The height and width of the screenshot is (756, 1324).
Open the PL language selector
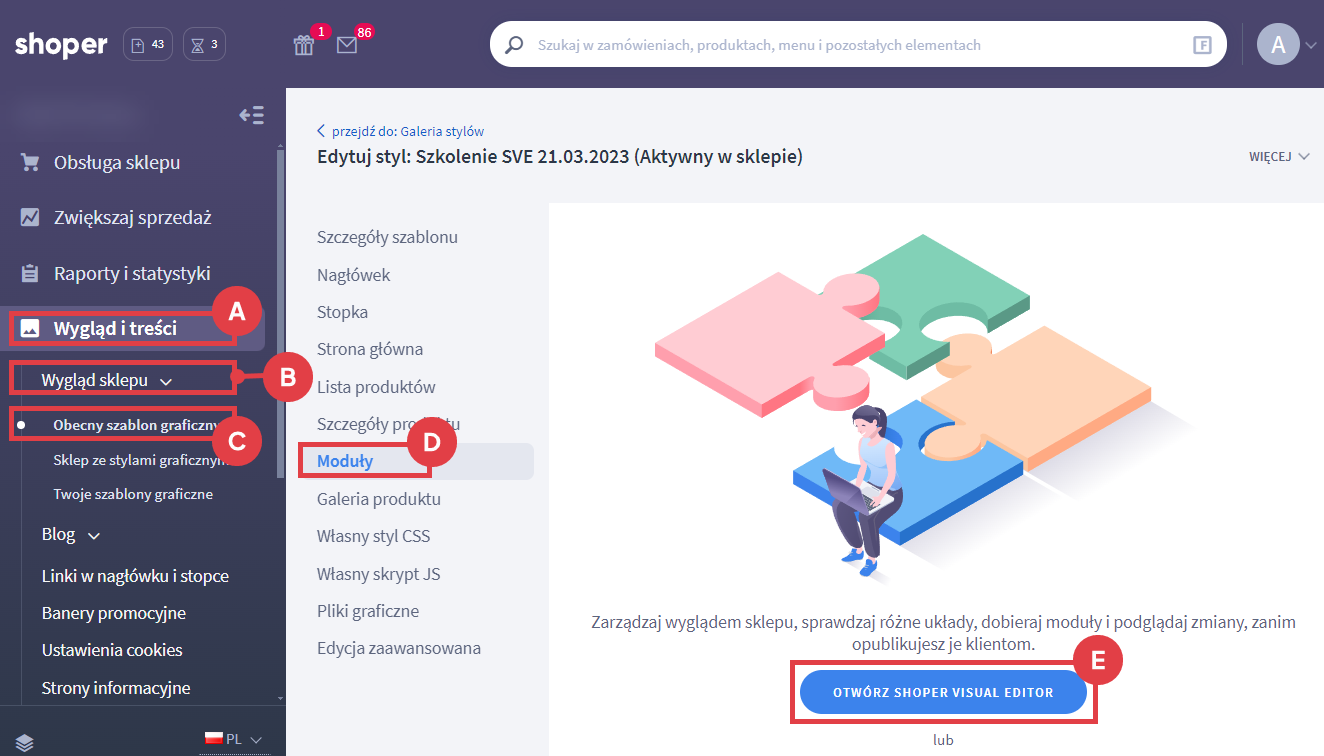[233, 739]
